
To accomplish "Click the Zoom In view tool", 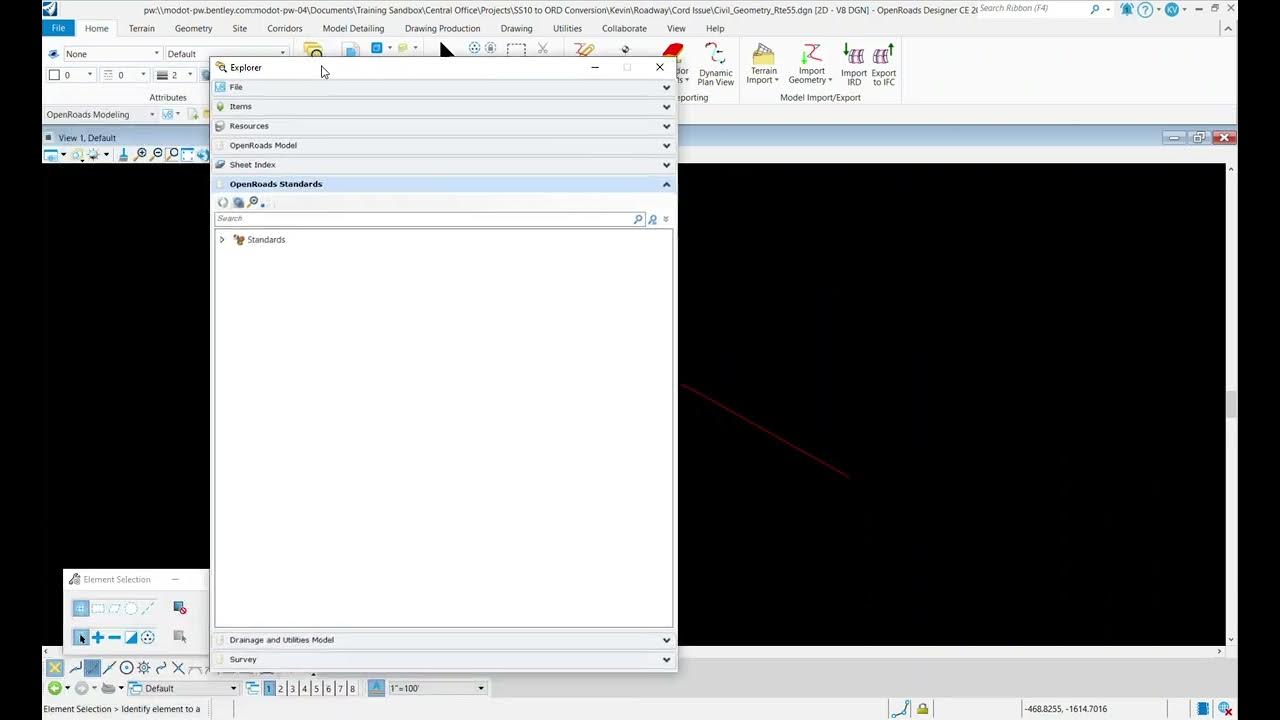I will click(x=141, y=154).
